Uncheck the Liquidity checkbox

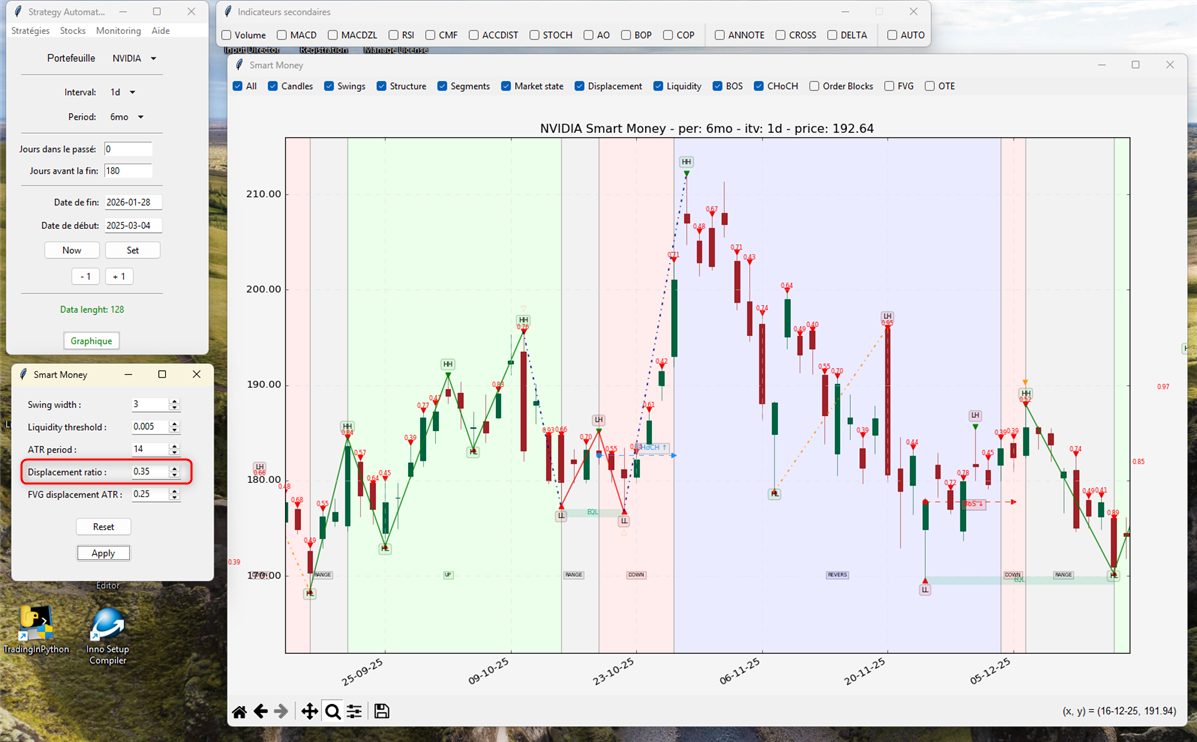coord(658,86)
